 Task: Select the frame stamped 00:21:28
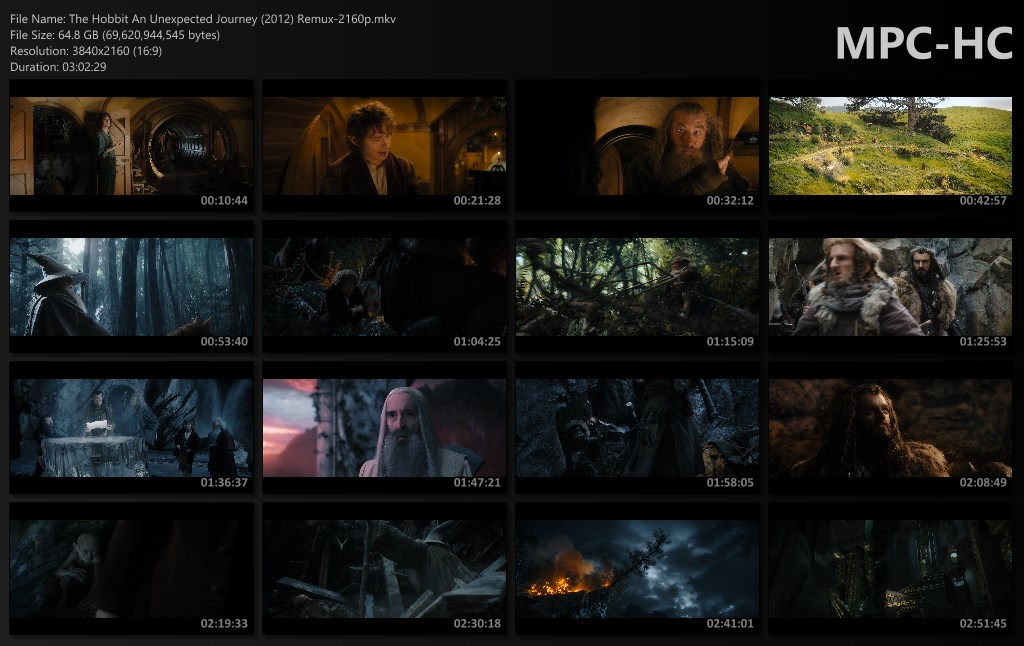click(384, 145)
